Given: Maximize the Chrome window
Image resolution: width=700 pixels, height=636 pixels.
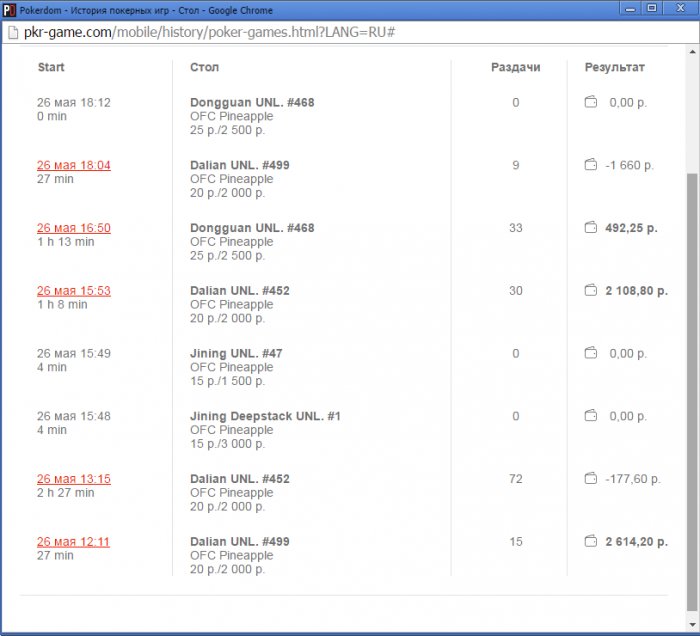Looking at the screenshot, I should point(652,8).
